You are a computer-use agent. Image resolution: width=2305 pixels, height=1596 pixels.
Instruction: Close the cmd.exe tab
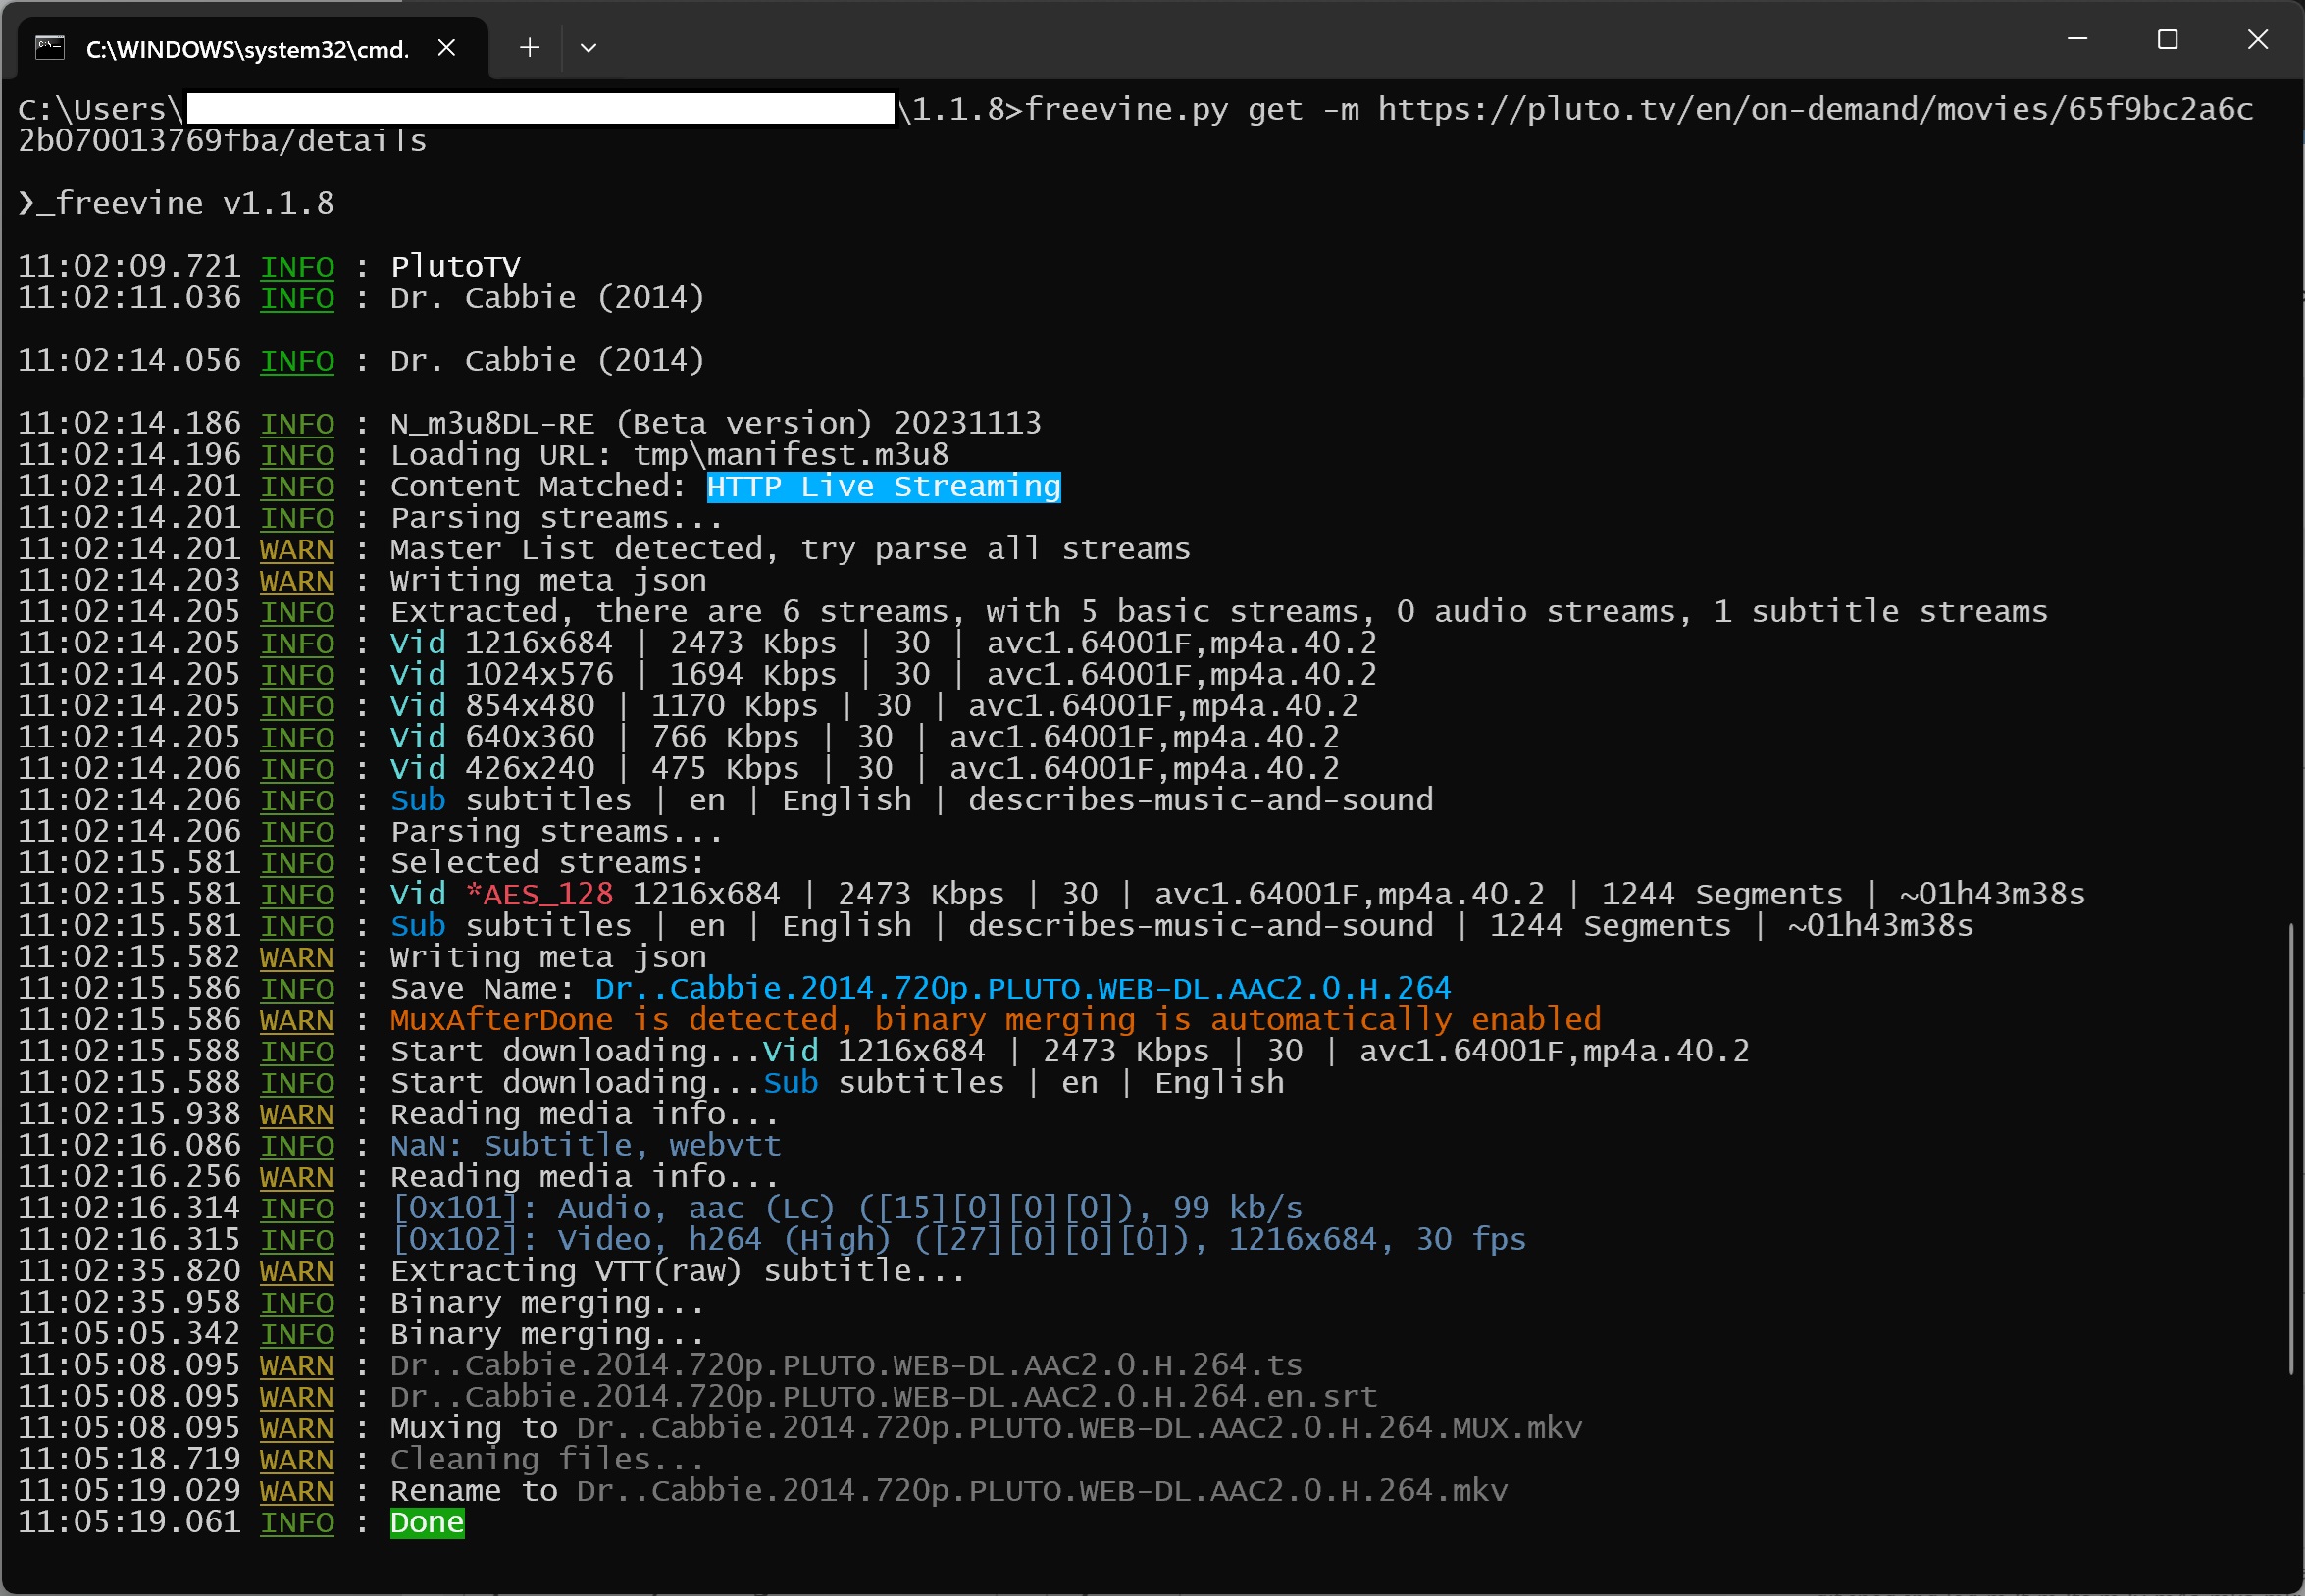click(447, 47)
